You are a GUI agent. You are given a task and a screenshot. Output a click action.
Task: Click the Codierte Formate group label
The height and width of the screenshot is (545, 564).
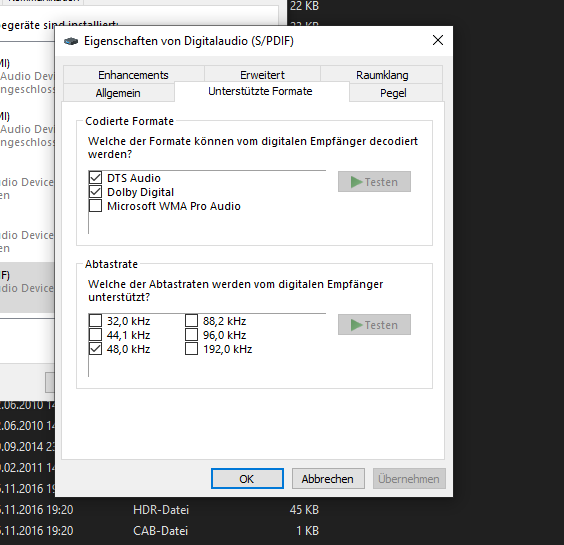[129, 121]
